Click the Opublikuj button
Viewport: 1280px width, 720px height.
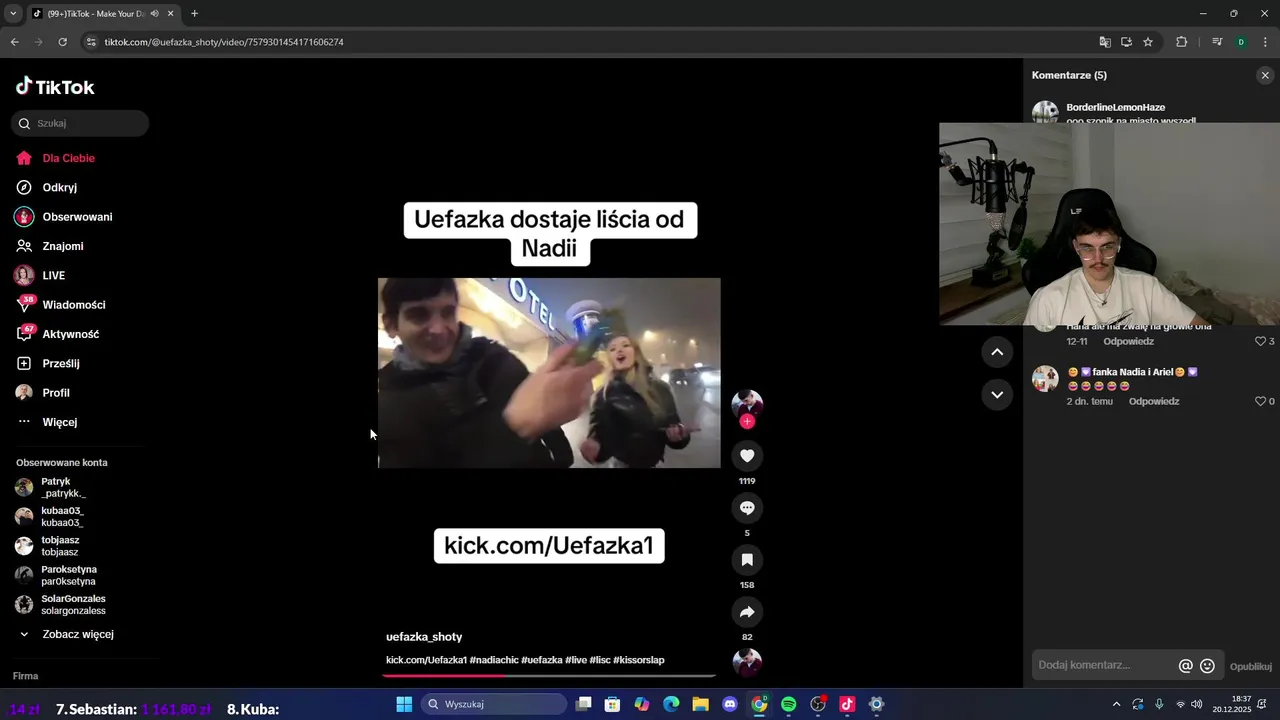(x=1250, y=666)
